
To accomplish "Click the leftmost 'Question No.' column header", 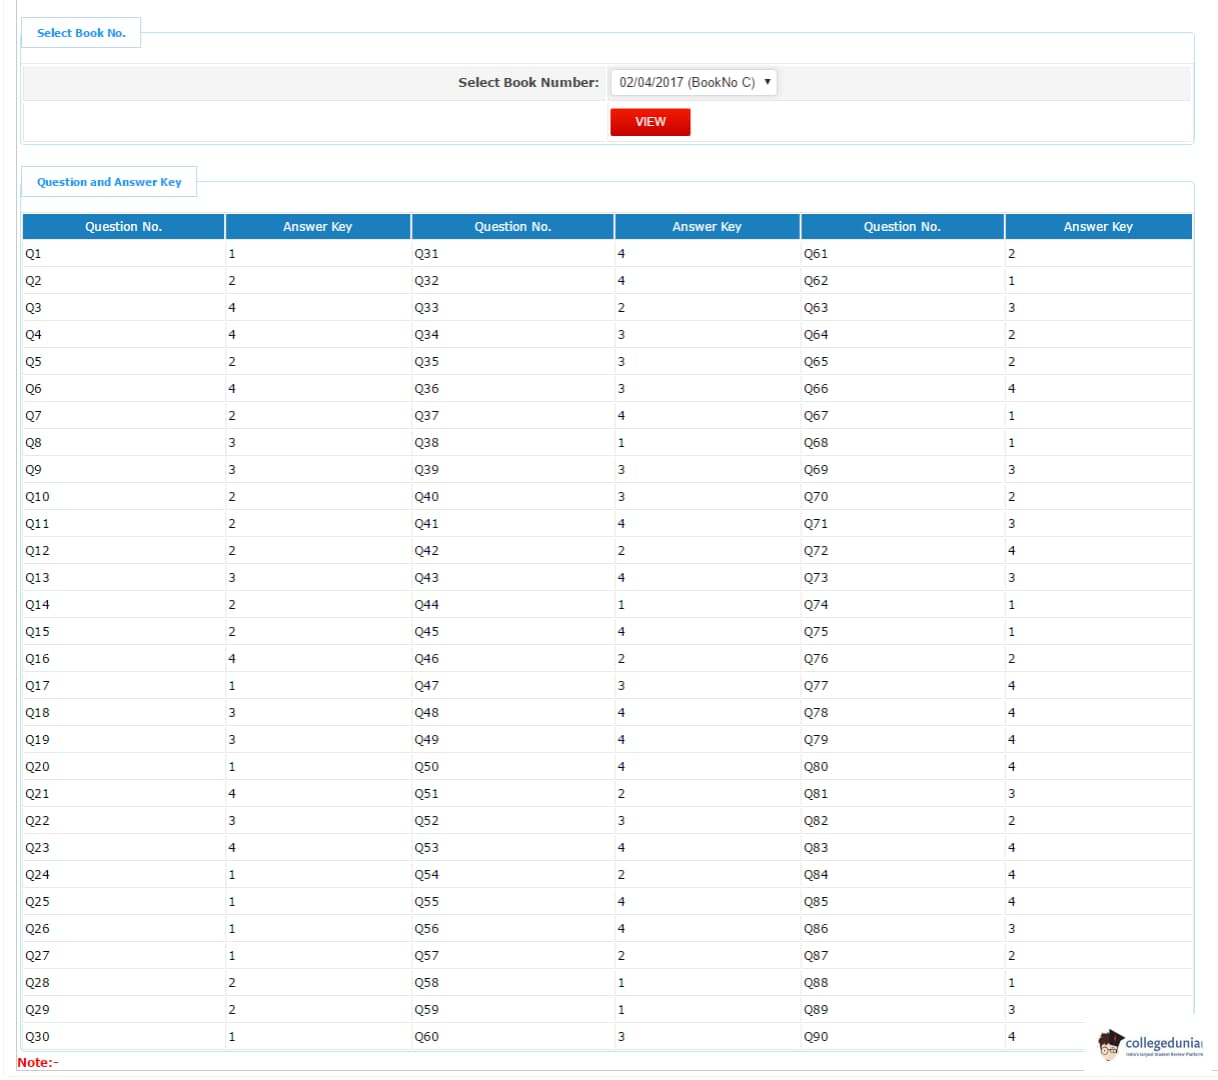I will point(123,227).
